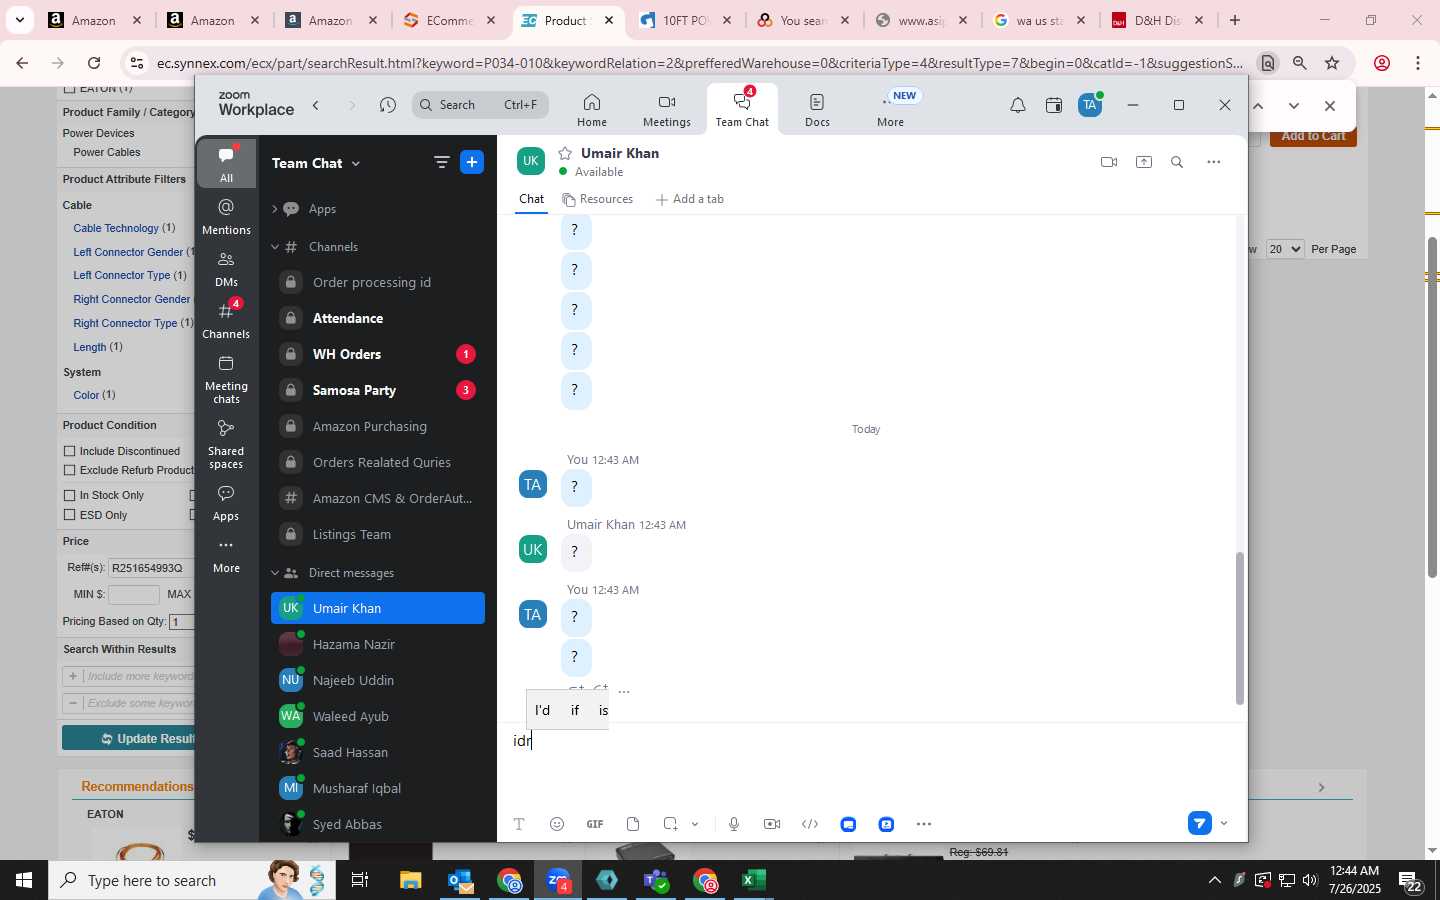1440x900 pixels.
Task: Open the send options dropdown arrow
Action: [1224, 823]
